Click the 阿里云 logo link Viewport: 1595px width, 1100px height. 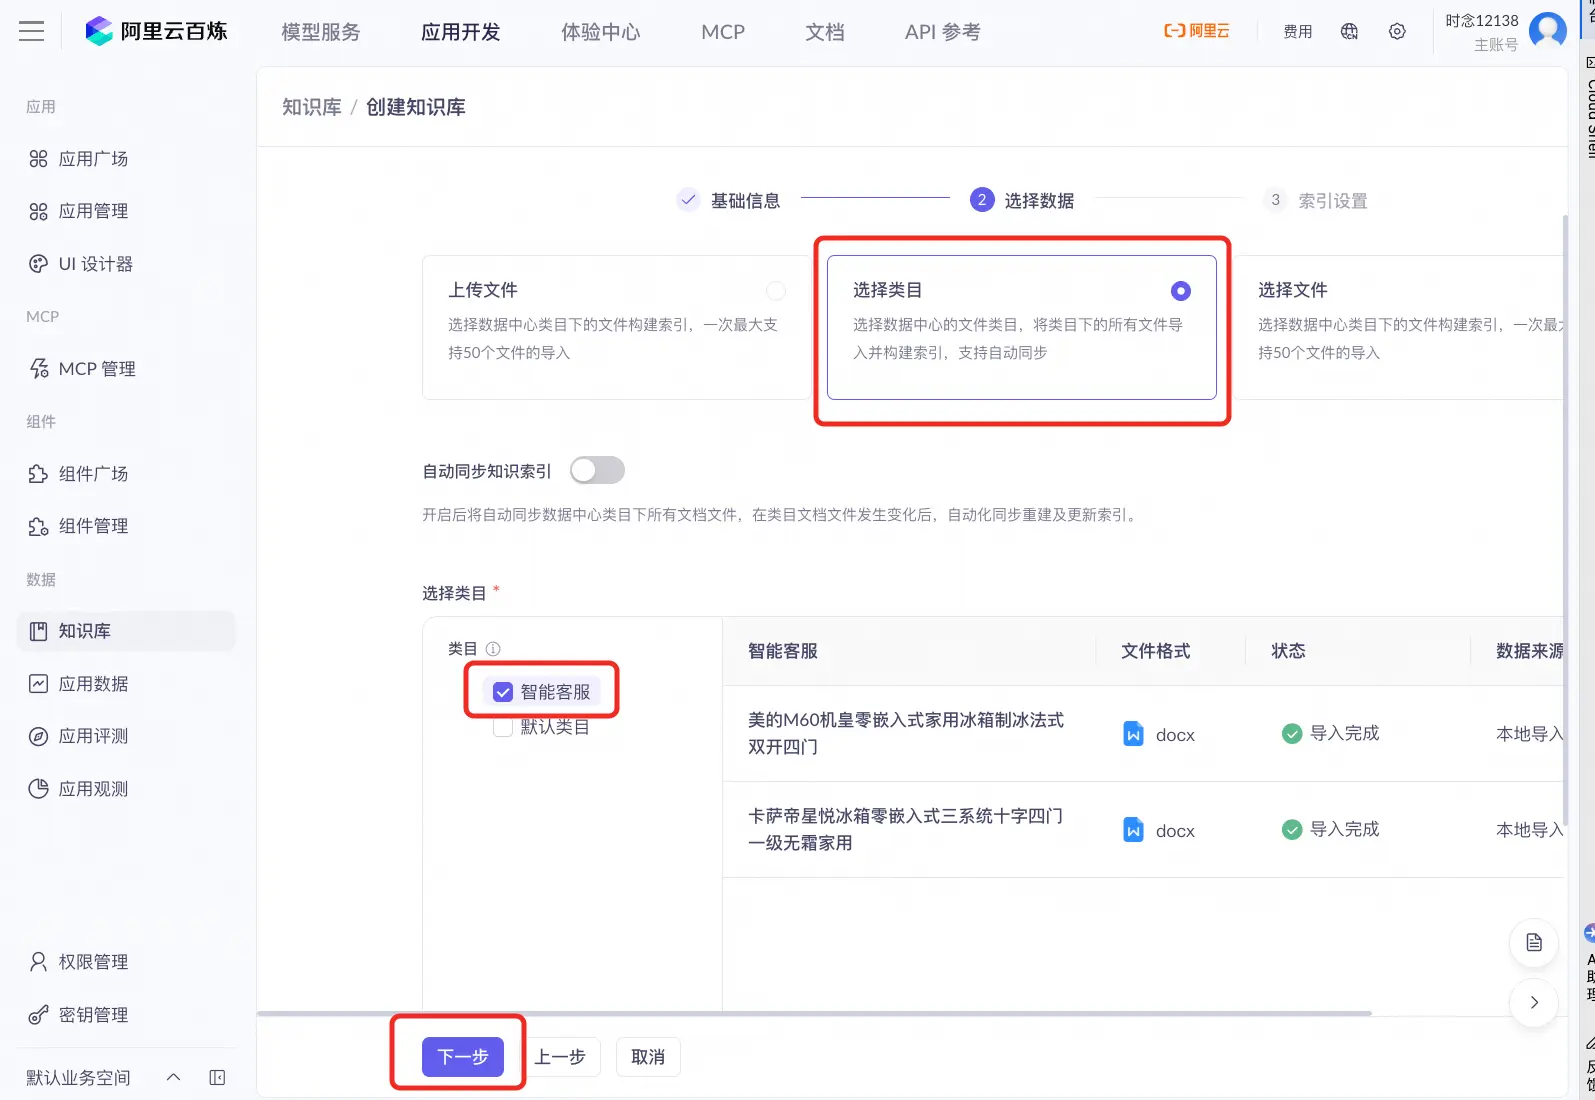pos(1196,31)
